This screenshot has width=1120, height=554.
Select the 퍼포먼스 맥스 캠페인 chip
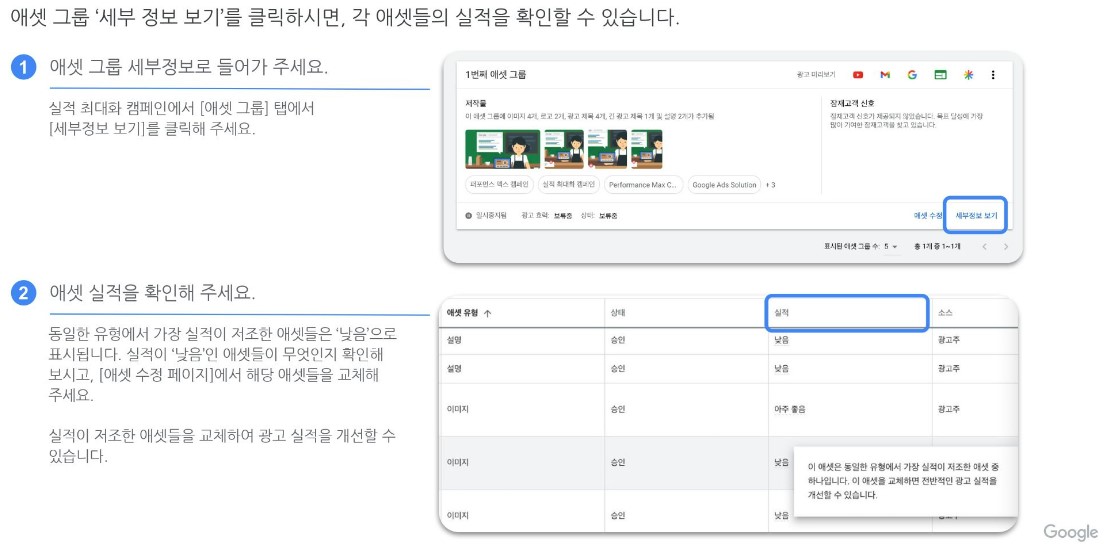498,185
